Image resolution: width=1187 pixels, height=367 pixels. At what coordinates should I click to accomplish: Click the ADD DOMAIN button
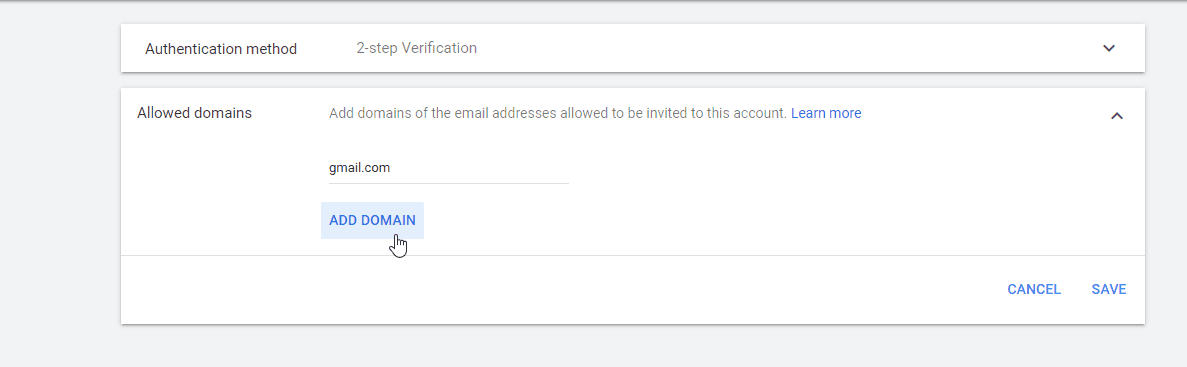pyautogui.click(x=372, y=220)
